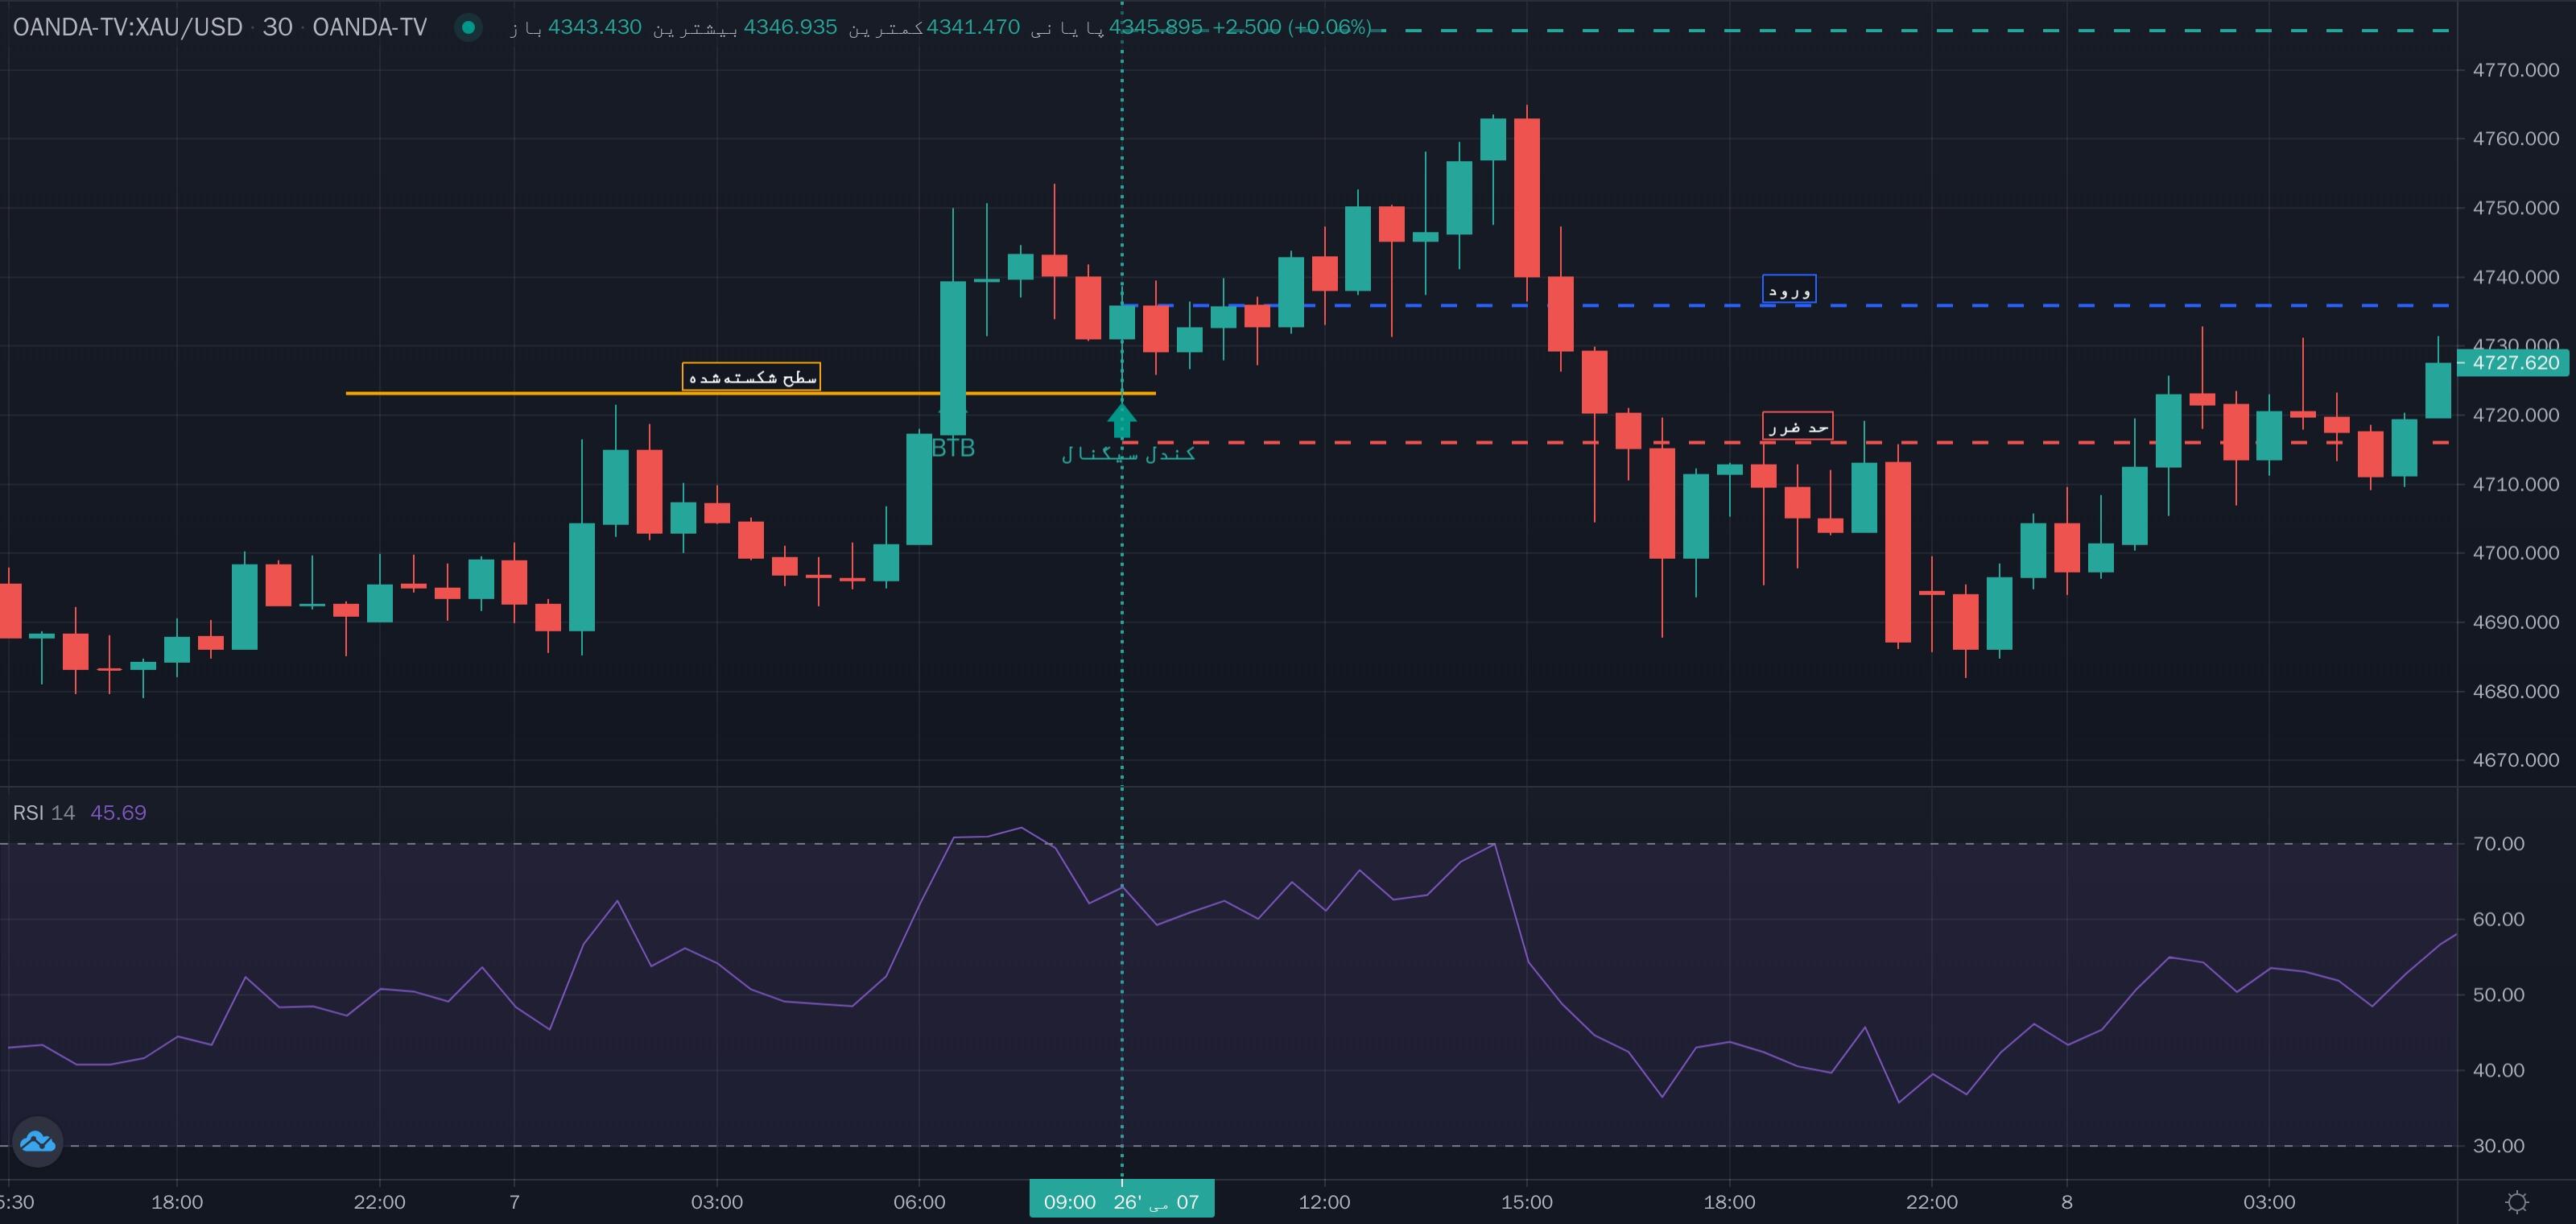Click the 4740.000 price axis label
This screenshot has width=2576, height=1224.
coord(2515,277)
